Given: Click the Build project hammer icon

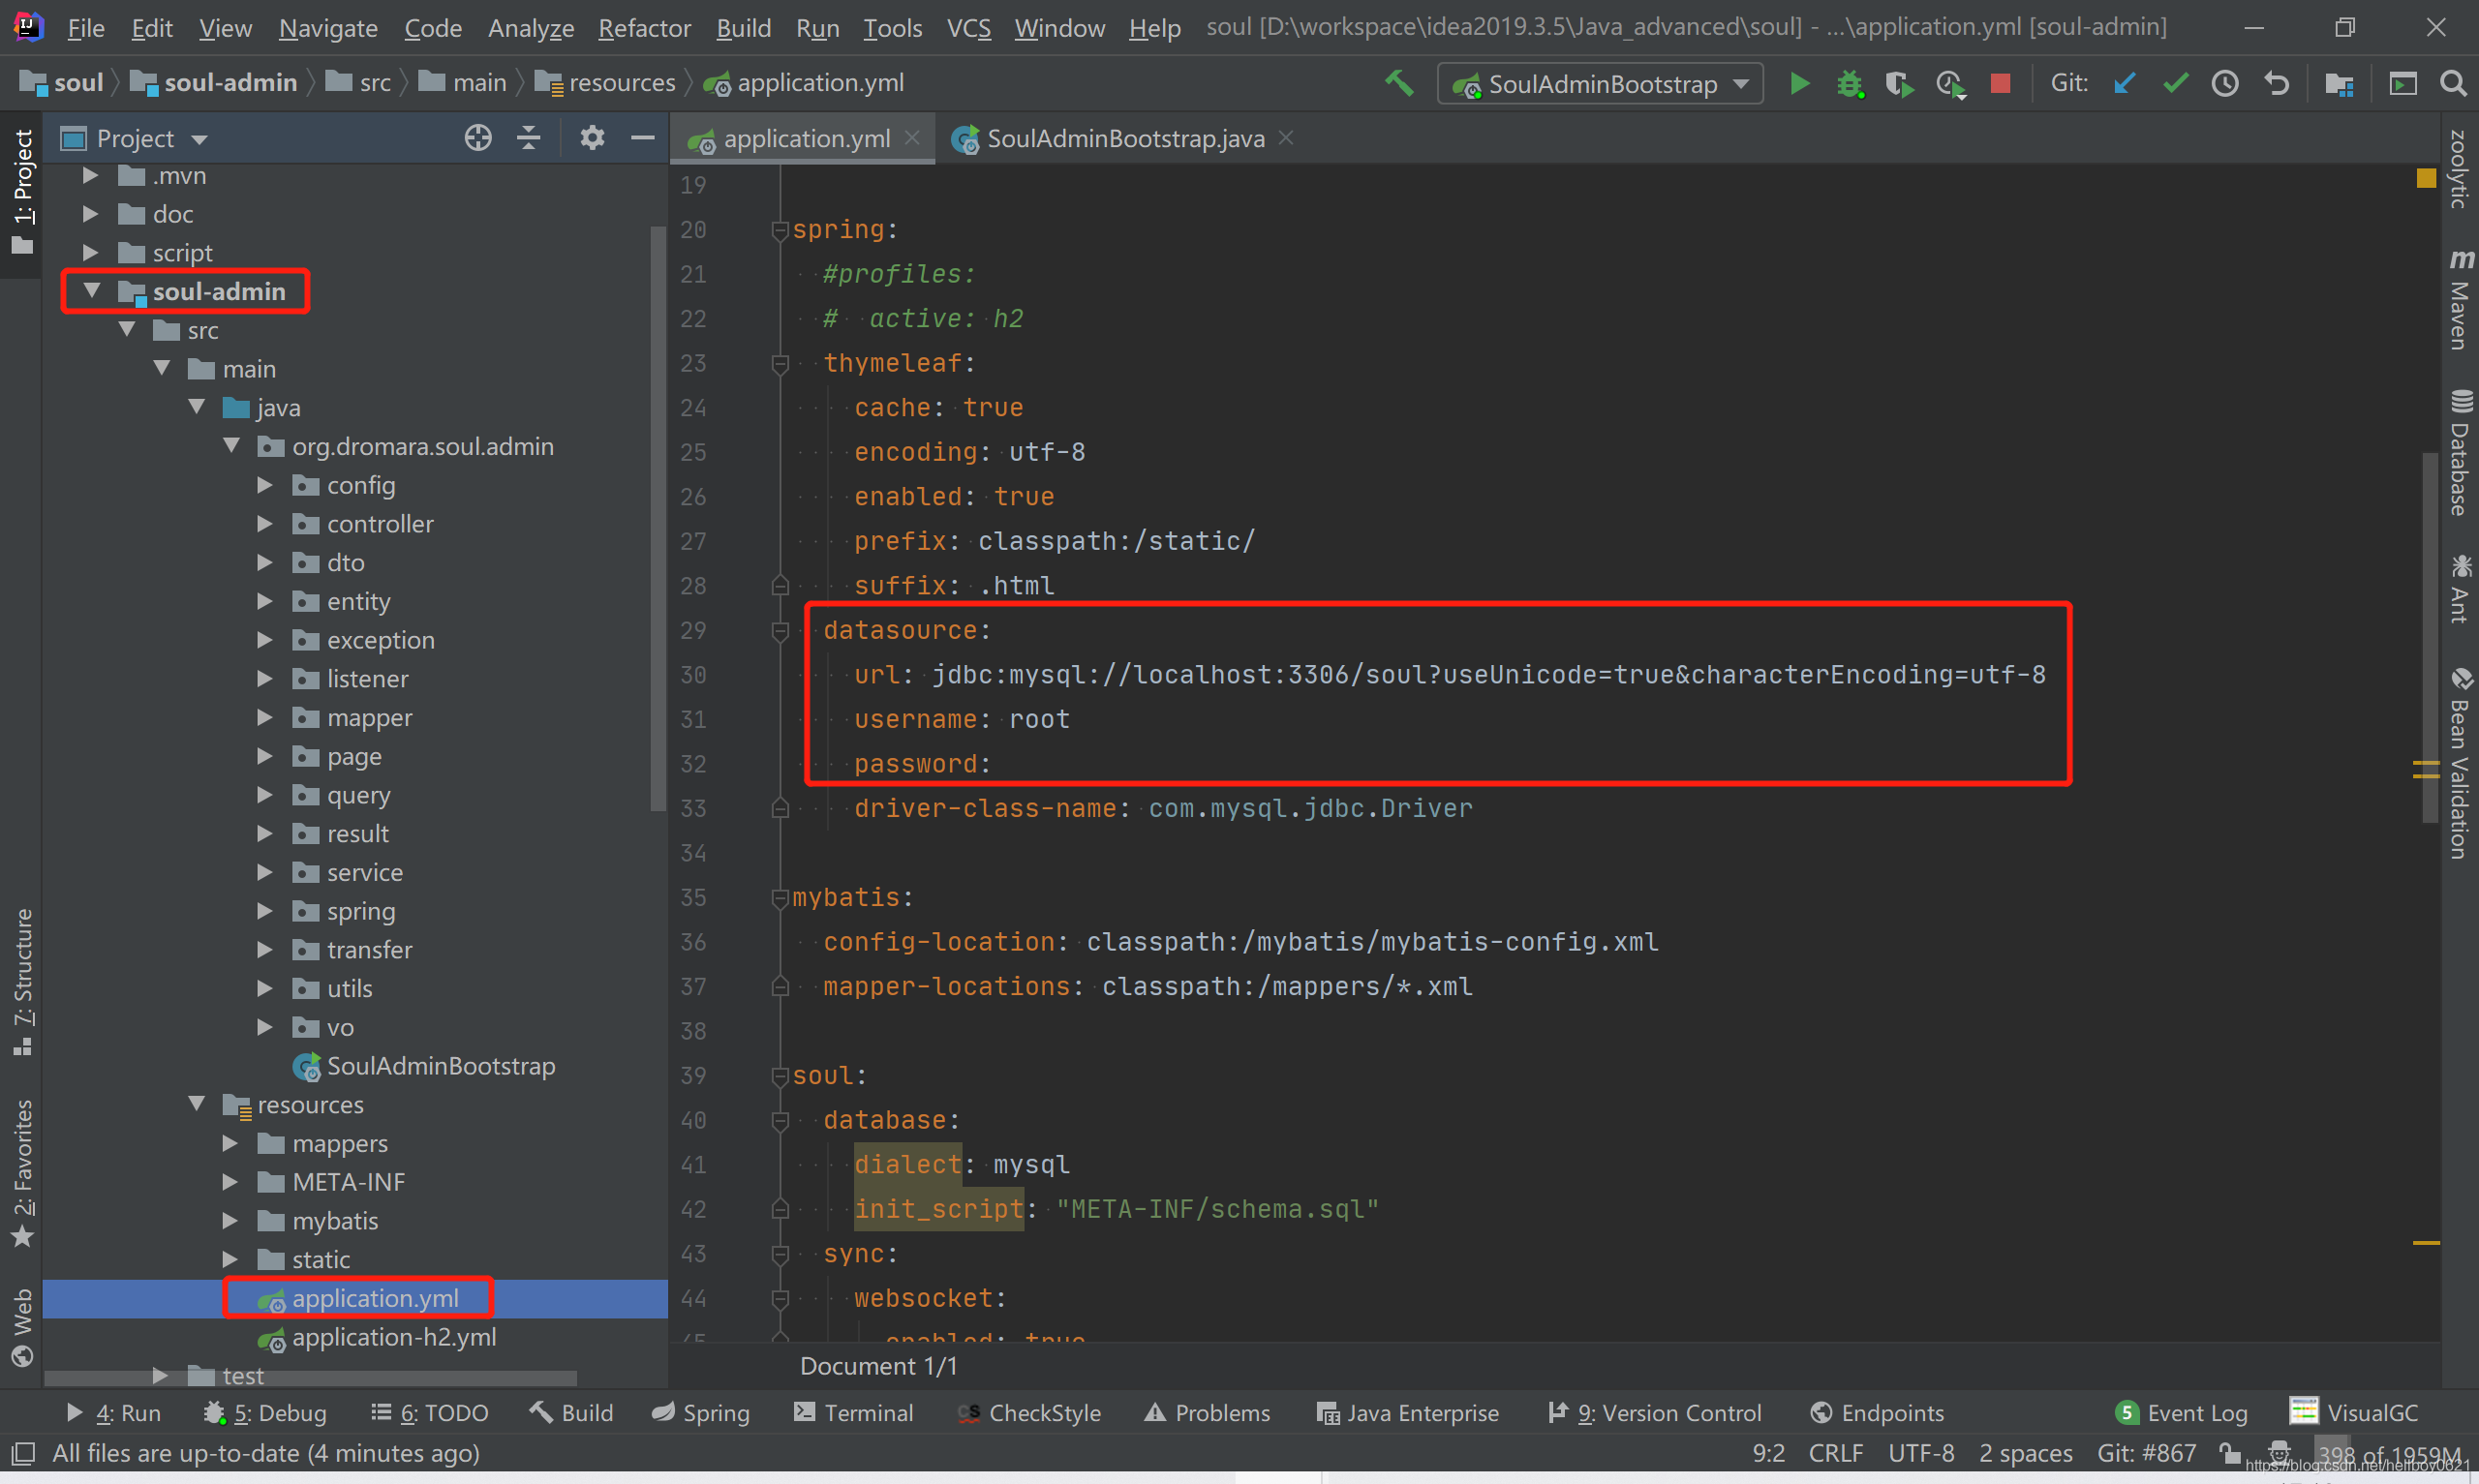Looking at the screenshot, I should tap(1399, 83).
